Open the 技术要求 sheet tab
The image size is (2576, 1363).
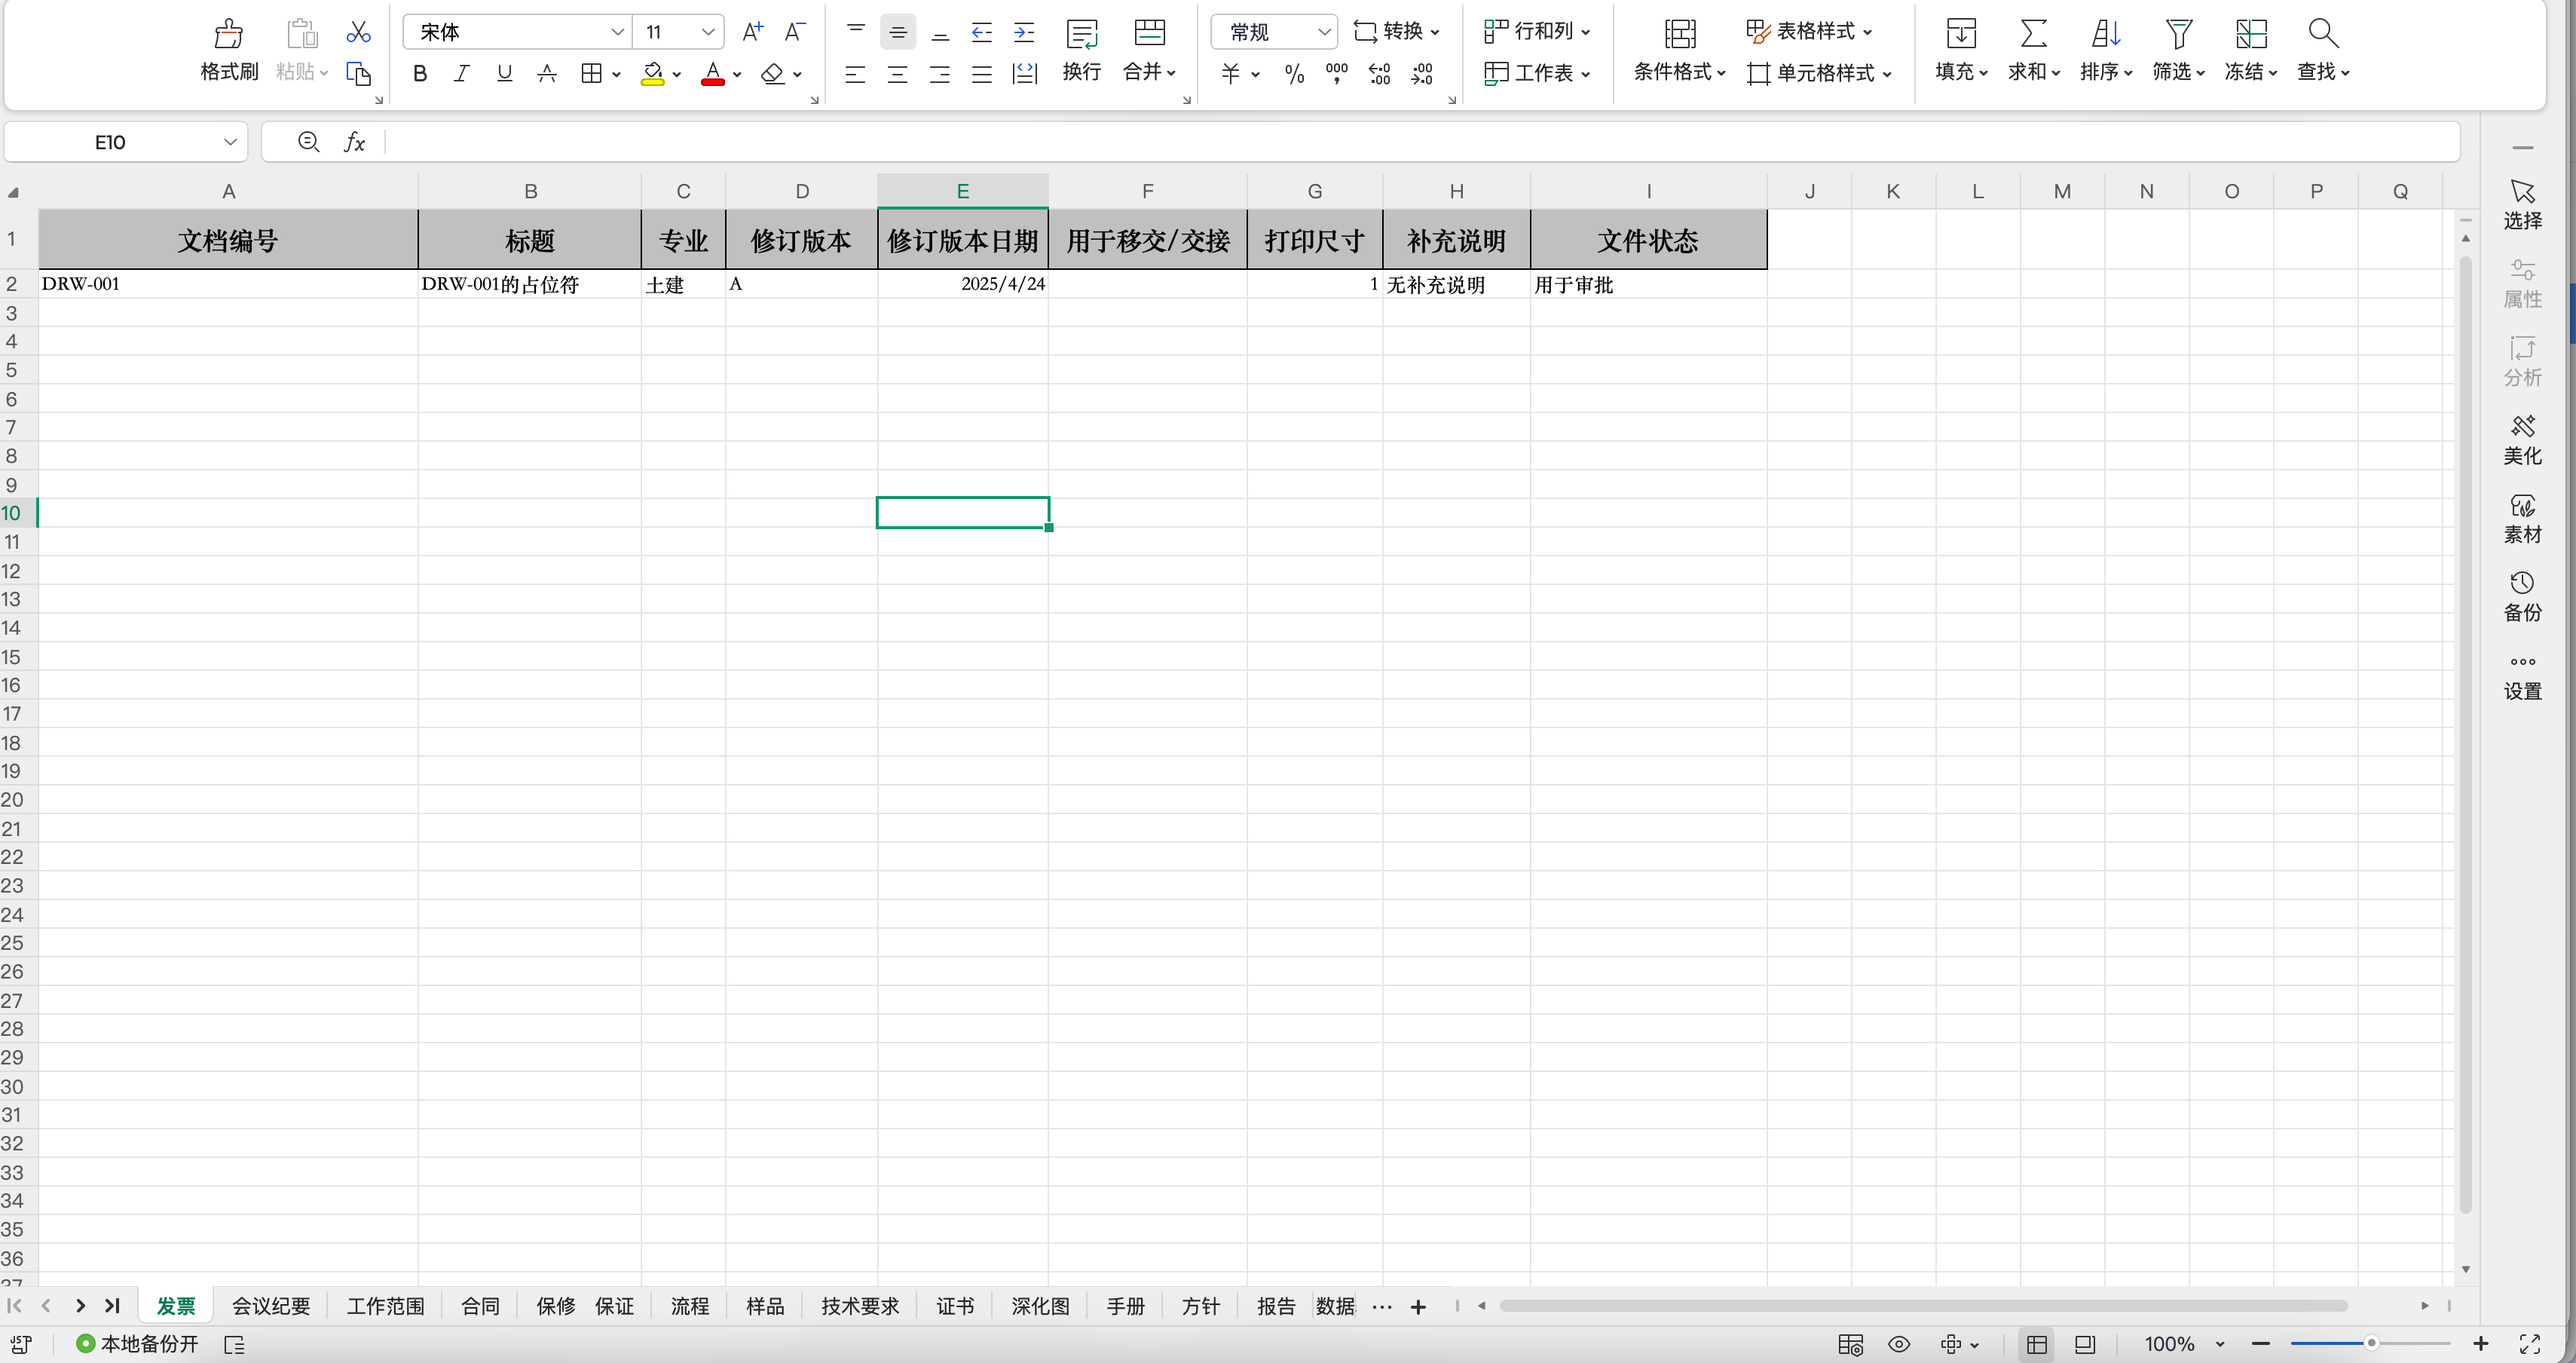coord(859,1306)
